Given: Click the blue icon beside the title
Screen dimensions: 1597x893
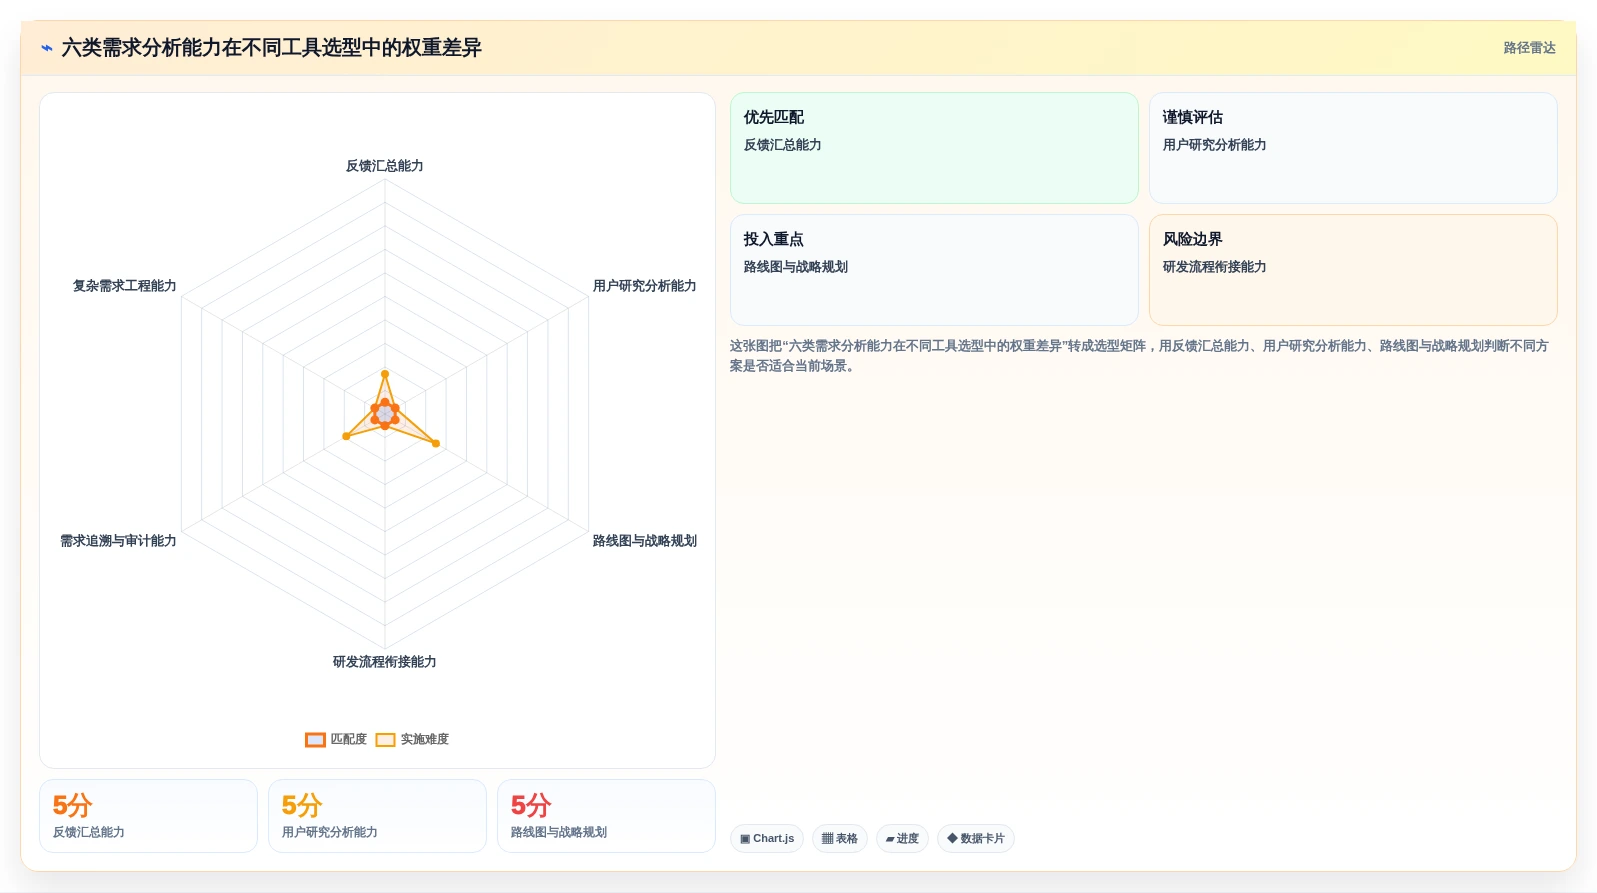Looking at the screenshot, I should coord(46,48).
